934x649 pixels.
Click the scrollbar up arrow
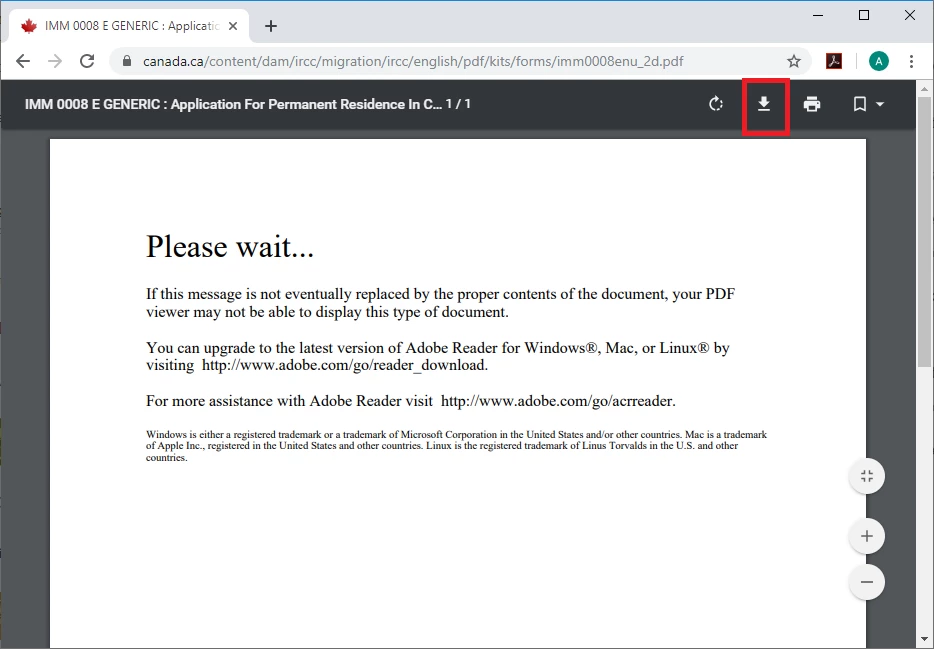pos(924,89)
